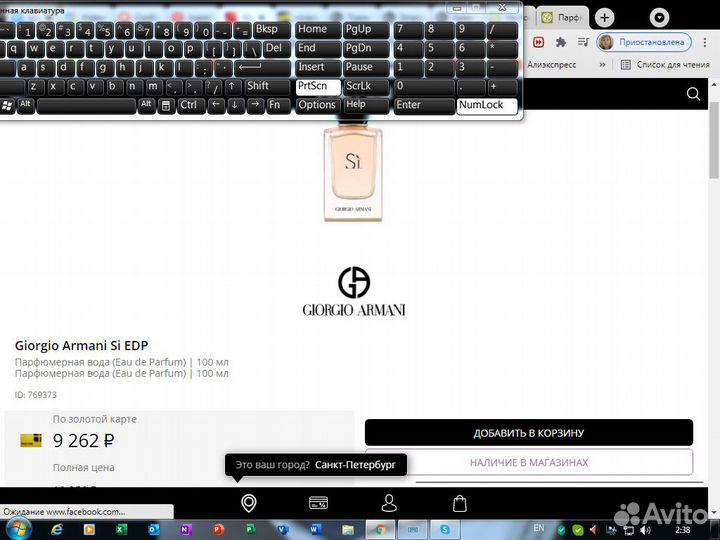
Task: Click the НАЛИЧИЕ В МАГАЗИНАХ button
Action: 528,463
